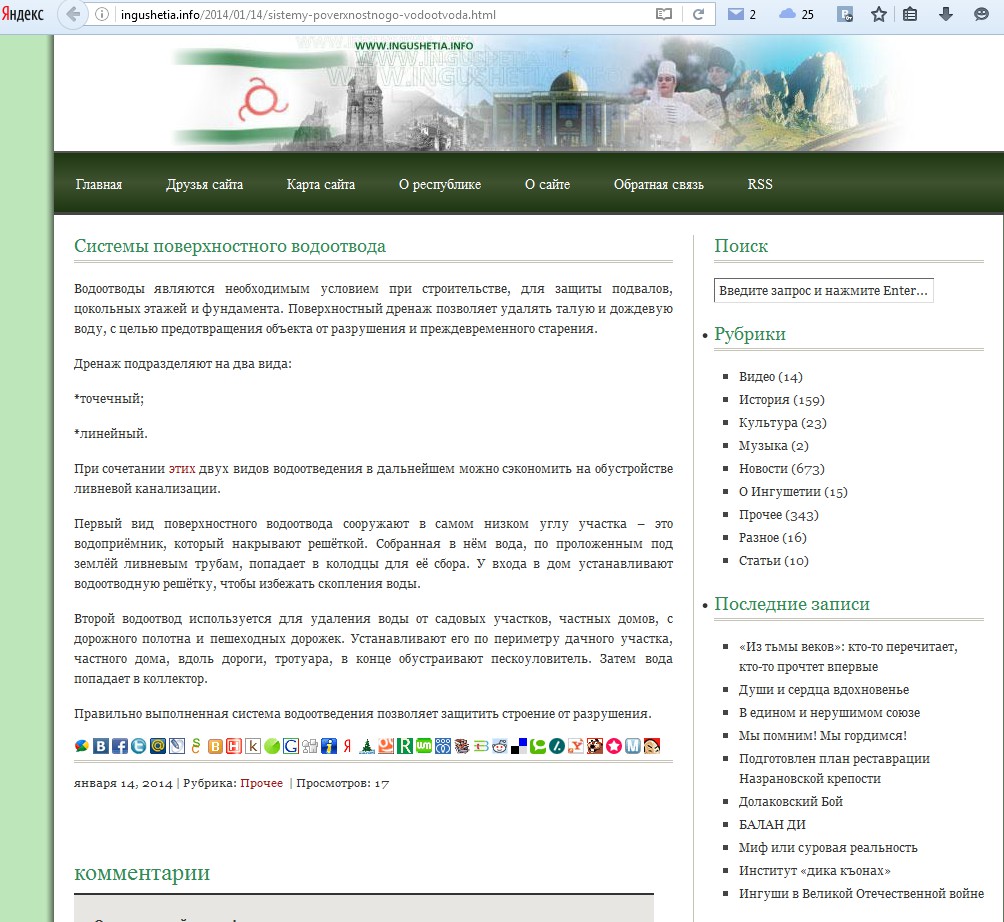This screenshot has height=922, width=1004.
Task: Open Видео (14) category
Action: coord(771,376)
